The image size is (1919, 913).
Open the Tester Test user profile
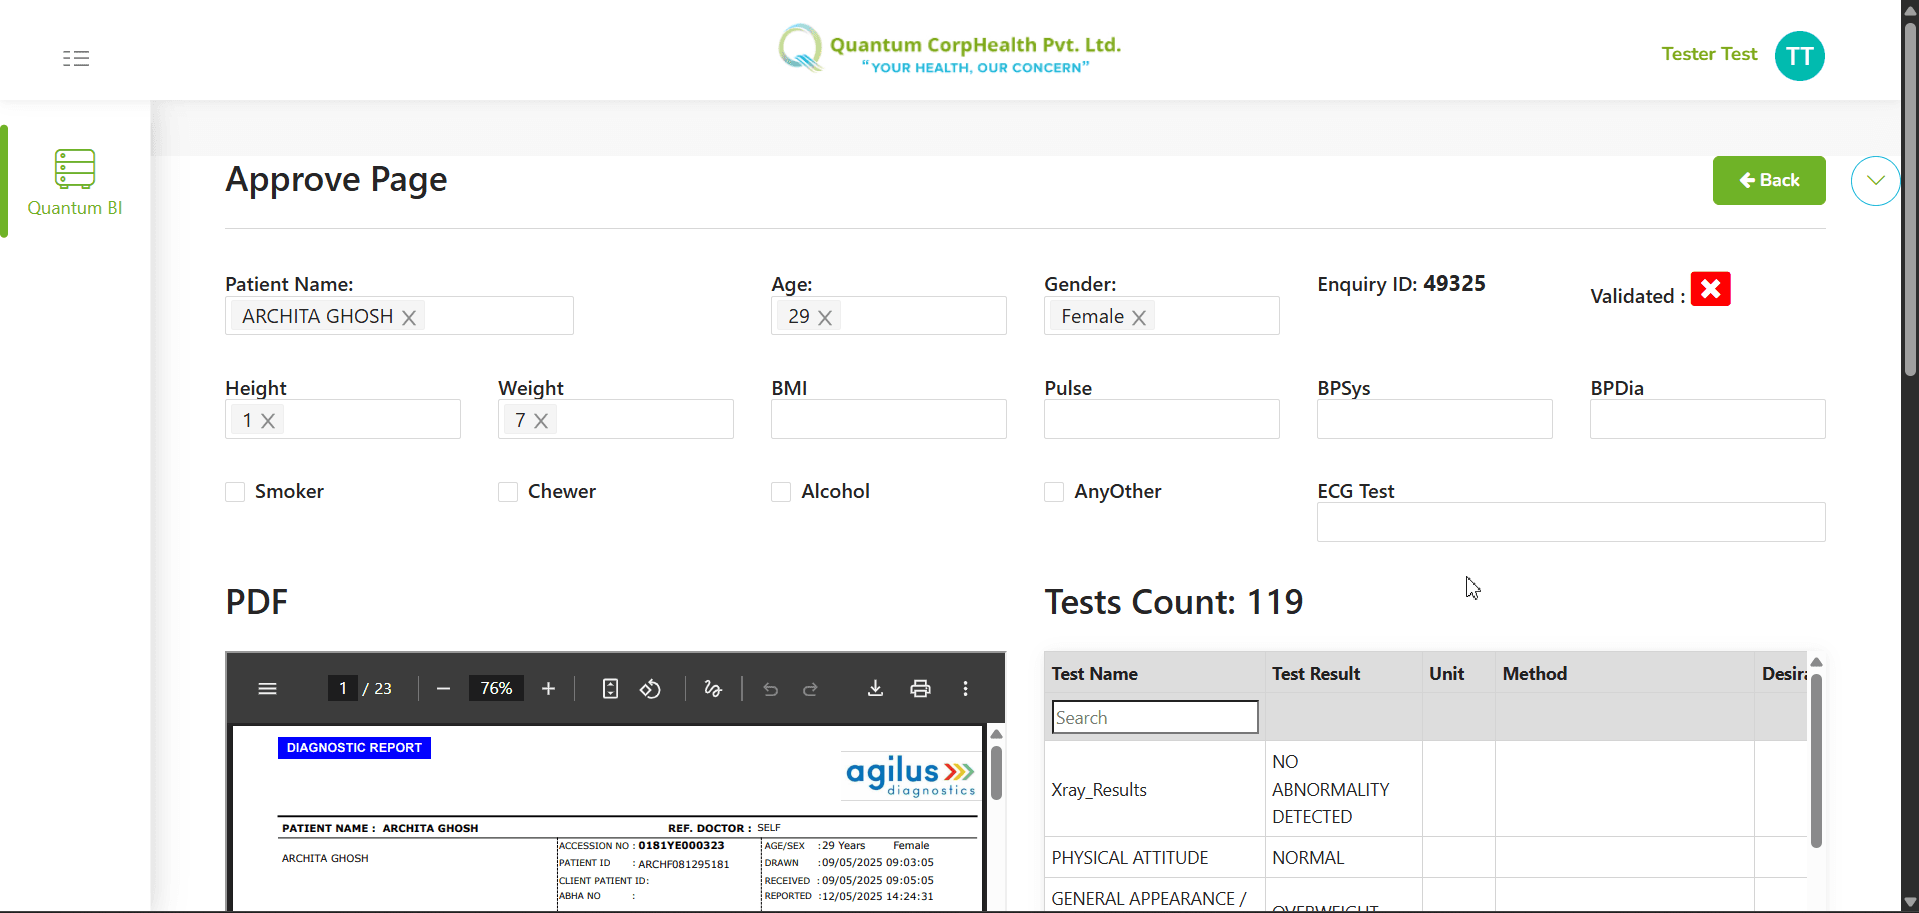click(x=1799, y=56)
